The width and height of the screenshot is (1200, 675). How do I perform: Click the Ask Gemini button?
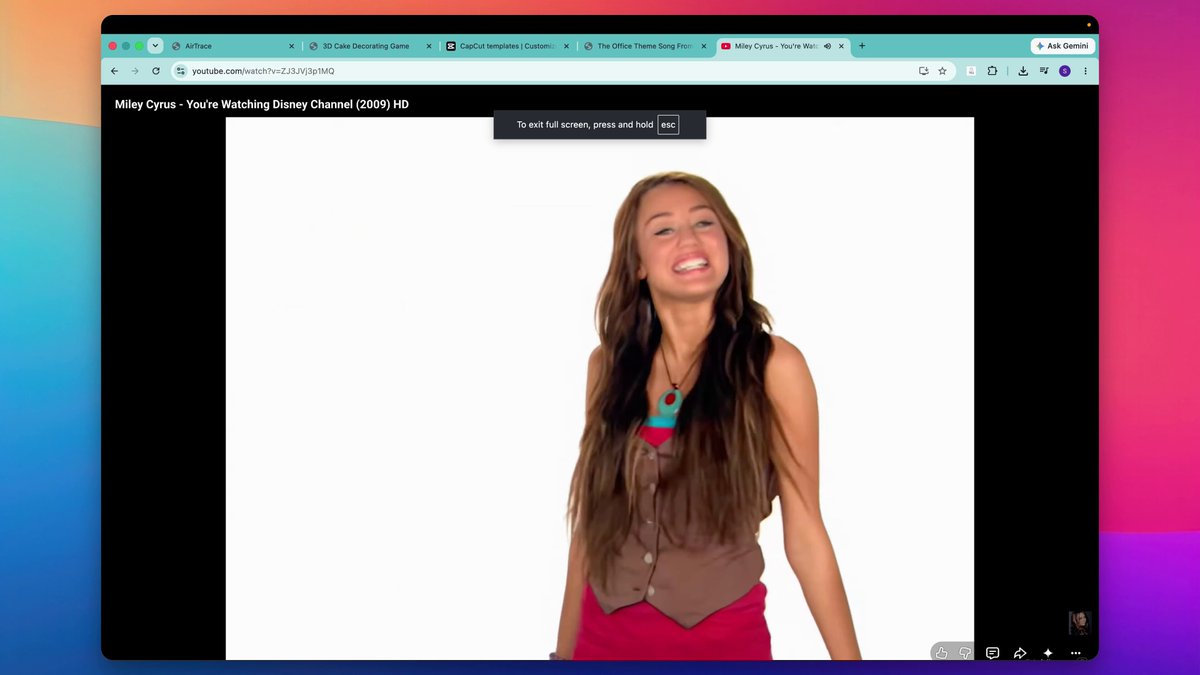tap(1063, 46)
